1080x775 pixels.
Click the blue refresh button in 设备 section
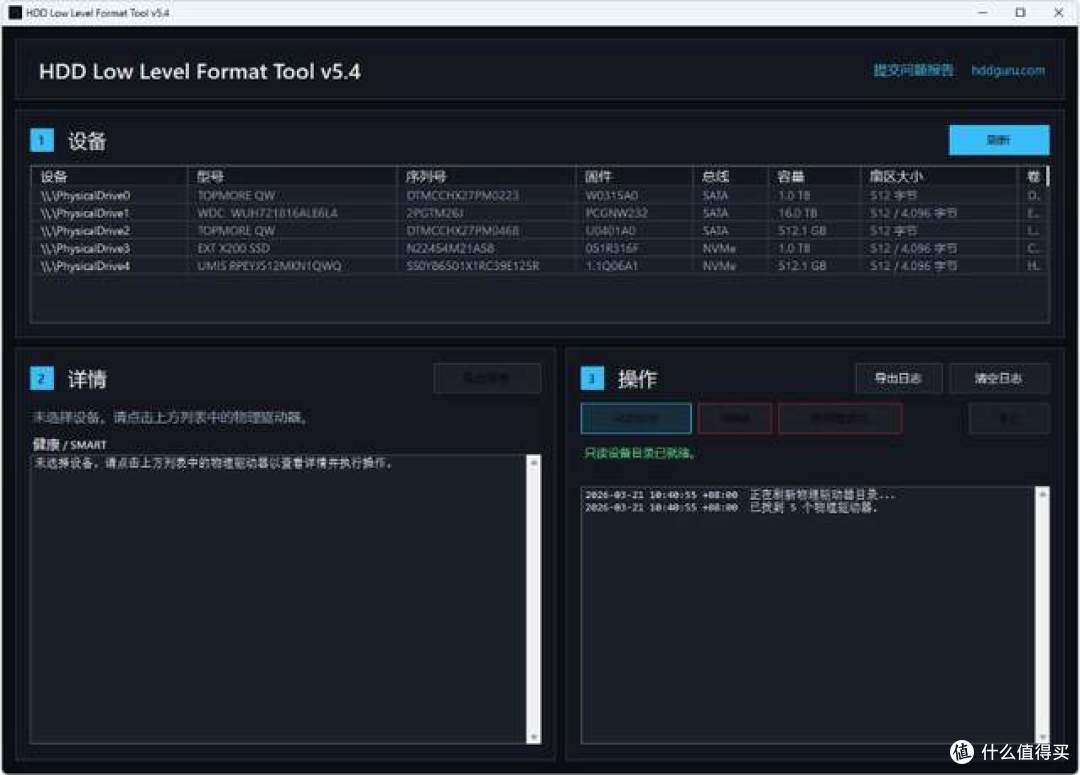(x=999, y=140)
